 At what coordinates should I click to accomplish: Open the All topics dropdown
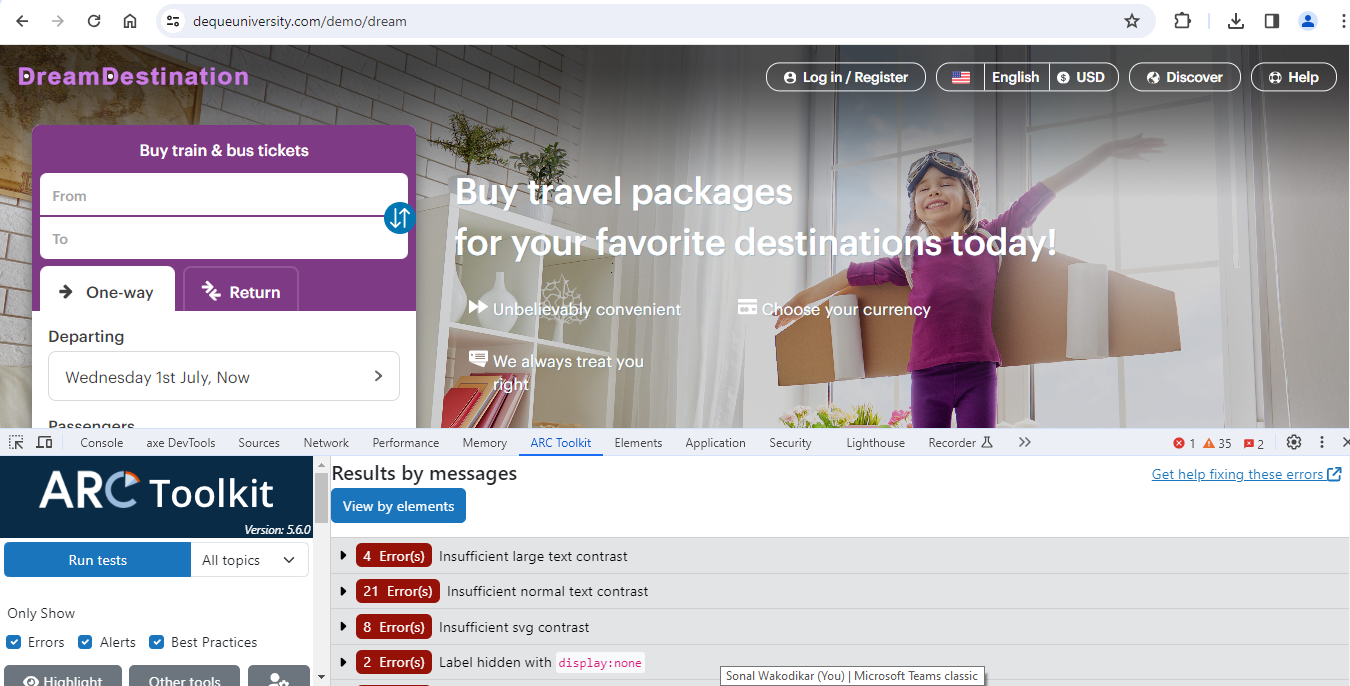(x=250, y=560)
